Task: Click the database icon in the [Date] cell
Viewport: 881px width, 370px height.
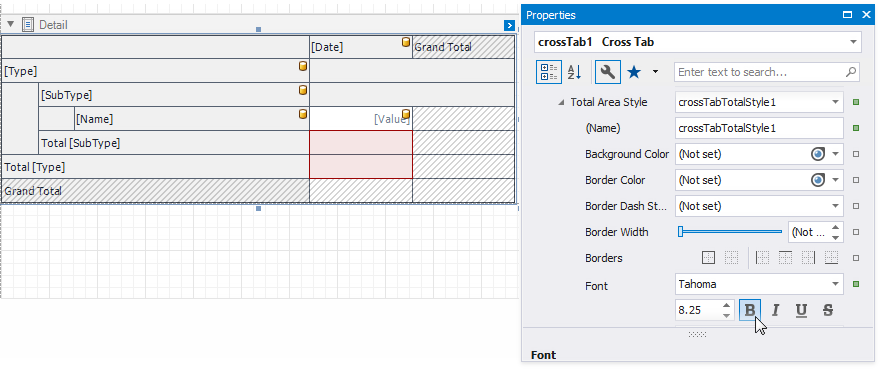Action: pyautogui.click(x=406, y=42)
